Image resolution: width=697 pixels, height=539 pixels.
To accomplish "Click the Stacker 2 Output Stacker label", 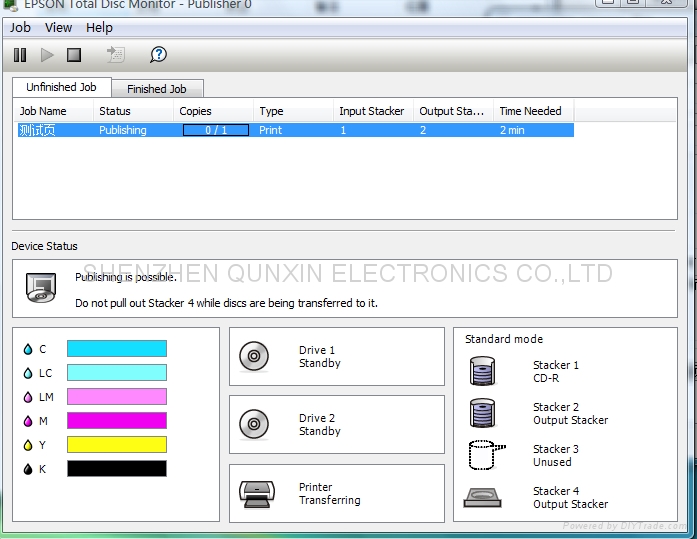I will coord(570,414).
